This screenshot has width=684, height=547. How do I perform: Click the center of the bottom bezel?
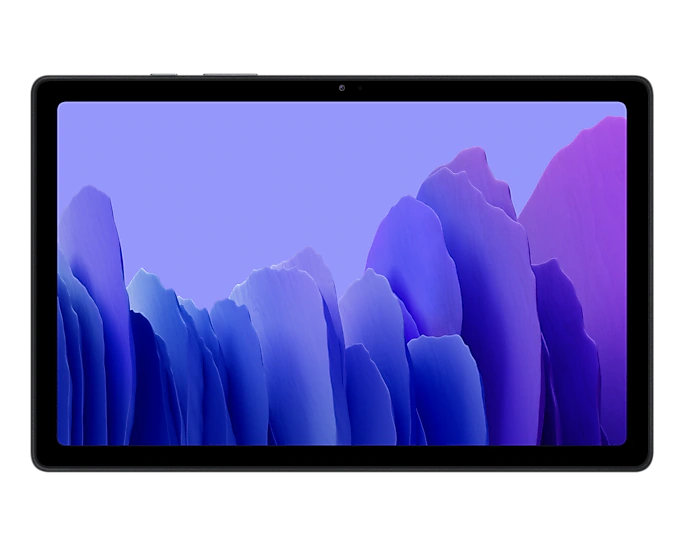(x=342, y=457)
